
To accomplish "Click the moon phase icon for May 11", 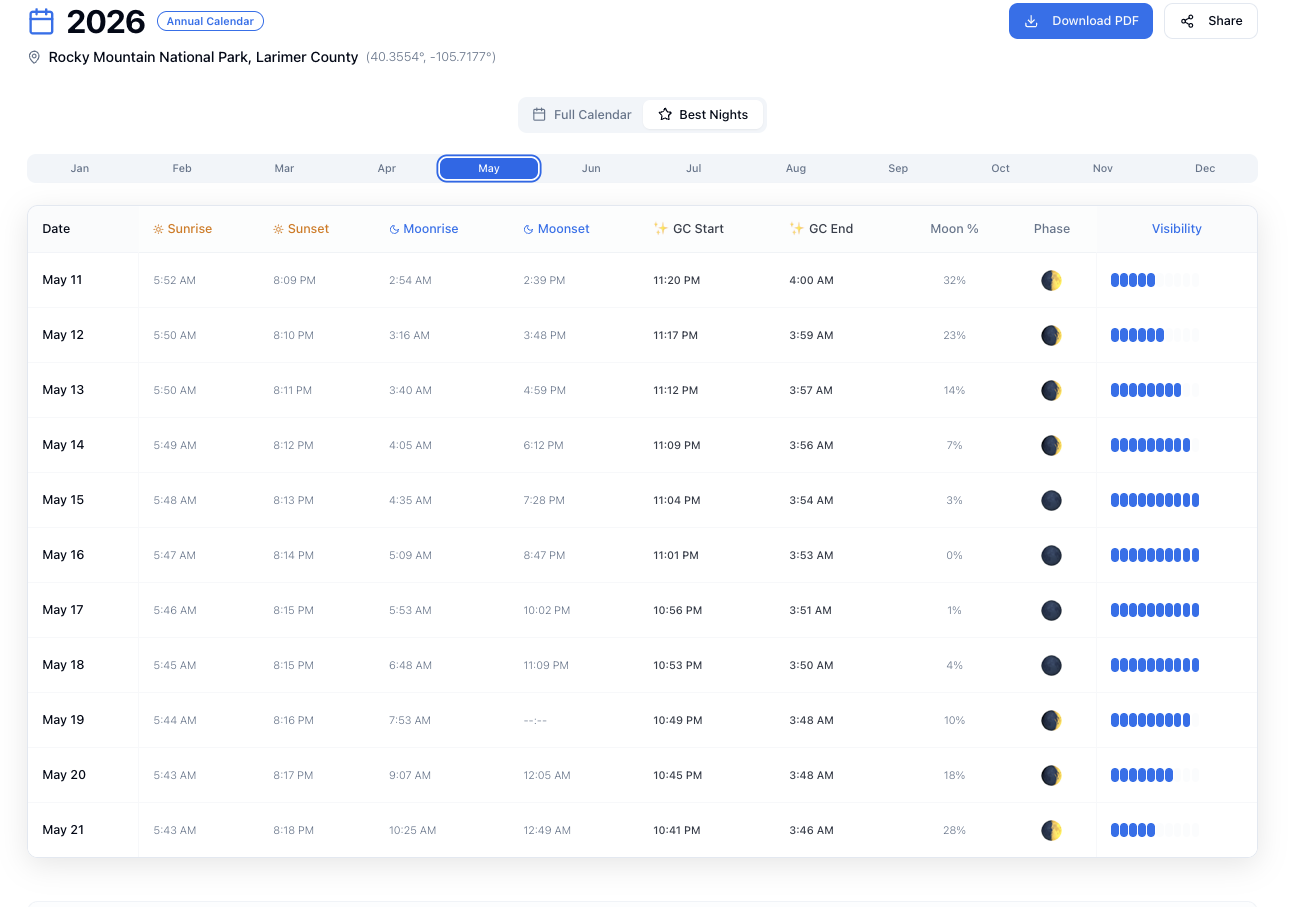I will (x=1051, y=281).
